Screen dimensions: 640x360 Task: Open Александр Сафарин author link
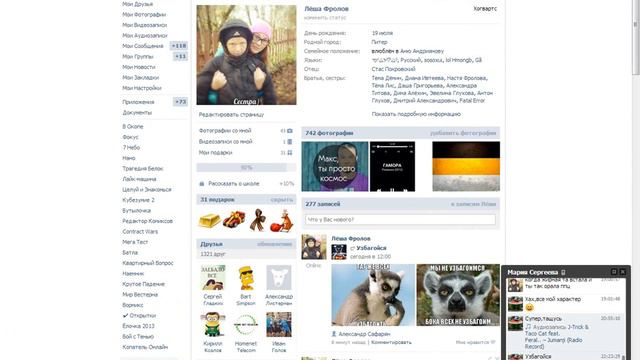(x=364, y=334)
